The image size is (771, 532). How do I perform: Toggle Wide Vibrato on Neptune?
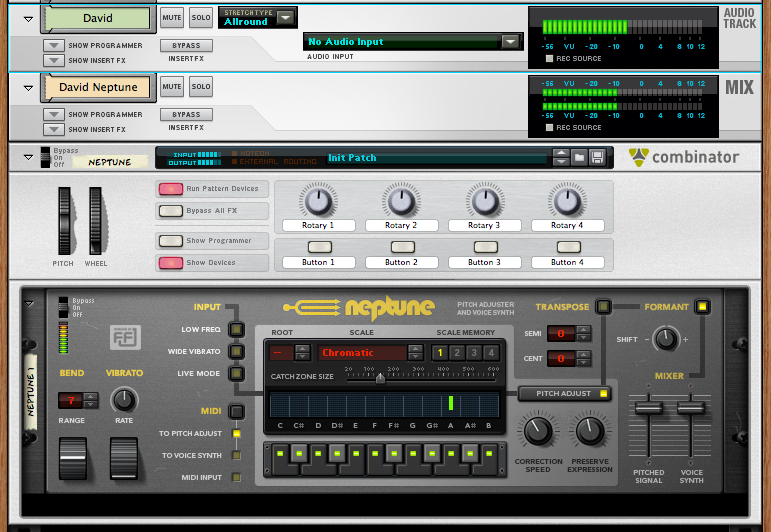pyautogui.click(x=237, y=352)
